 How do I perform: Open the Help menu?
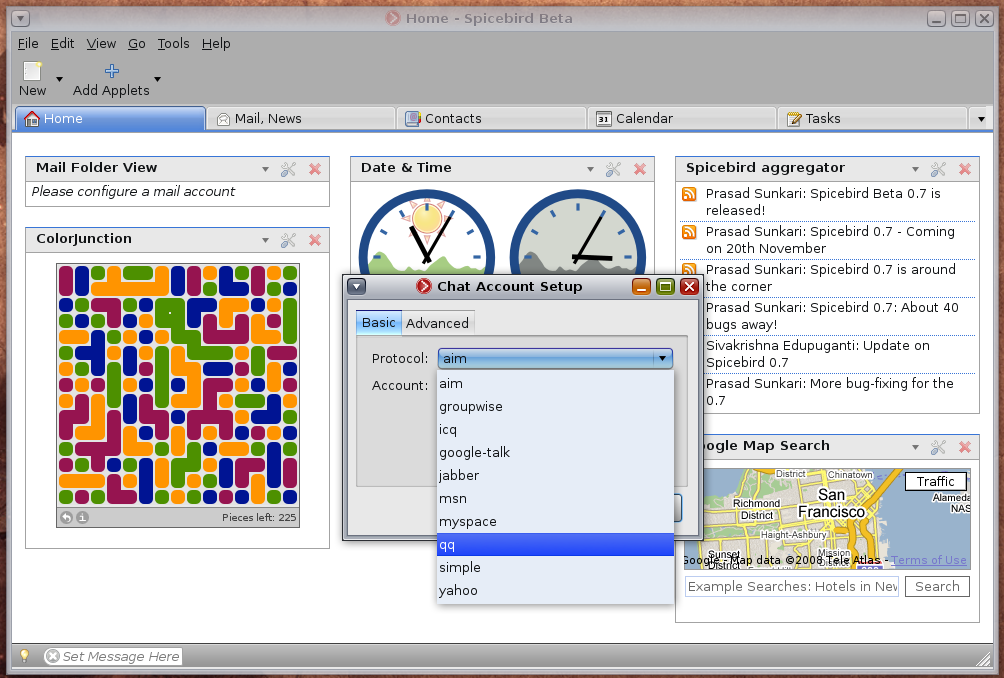(x=216, y=44)
